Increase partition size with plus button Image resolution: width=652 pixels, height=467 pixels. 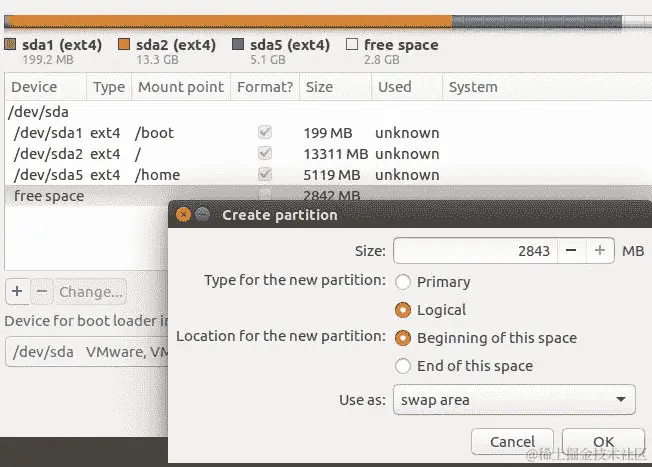[600, 250]
